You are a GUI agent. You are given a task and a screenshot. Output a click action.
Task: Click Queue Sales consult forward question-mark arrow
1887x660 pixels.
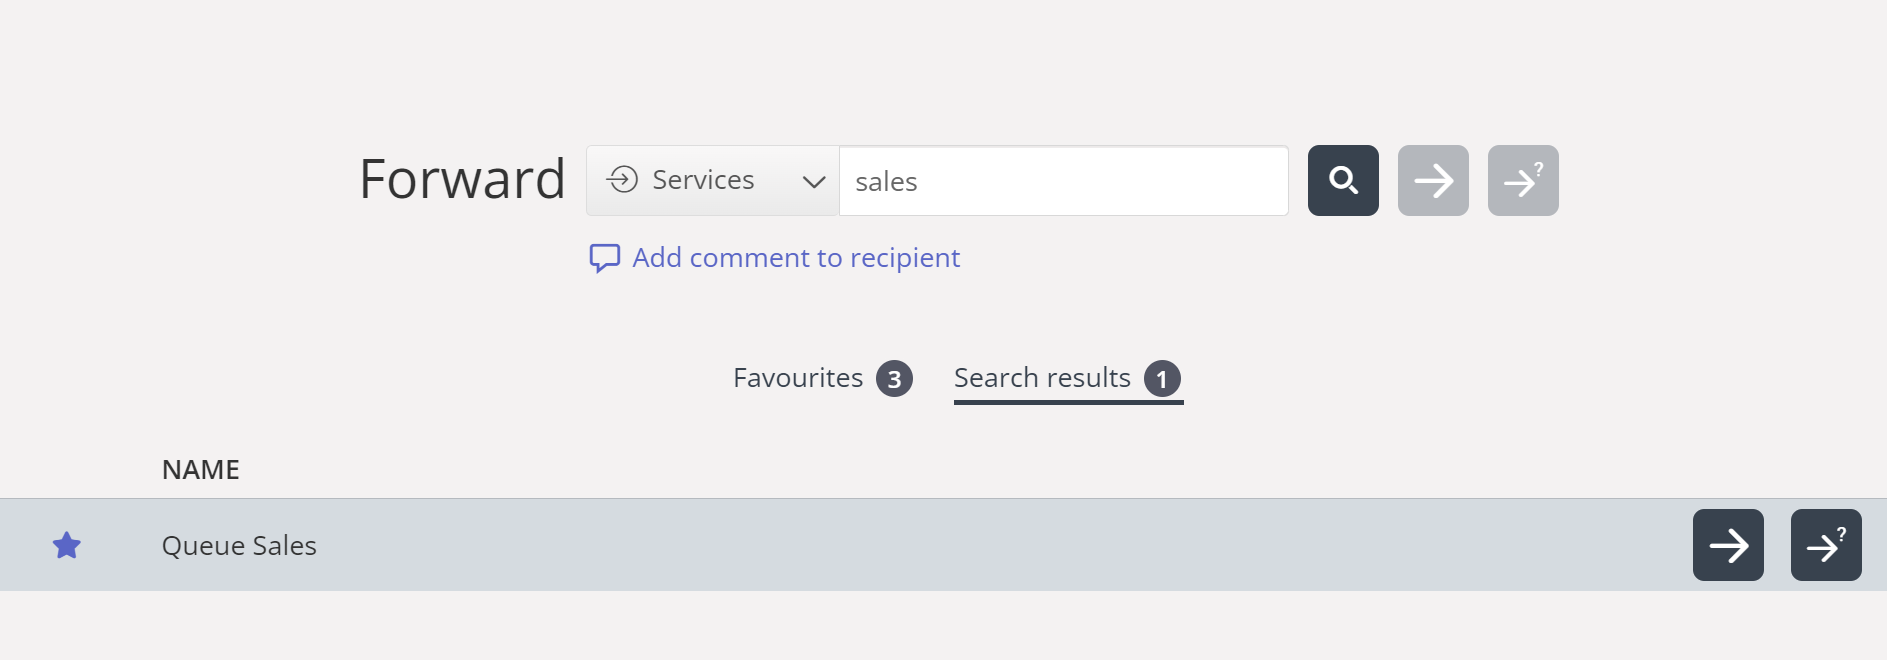1826,545
